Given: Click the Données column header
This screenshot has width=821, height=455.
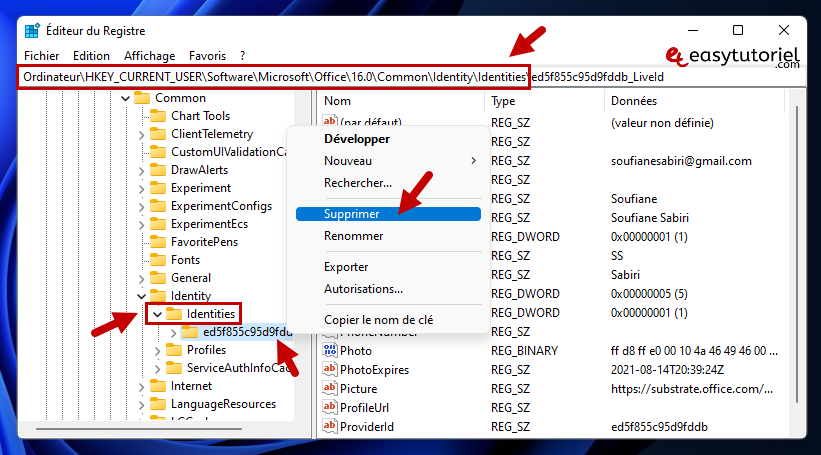Looking at the screenshot, I should pyautogui.click(x=694, y=101).
